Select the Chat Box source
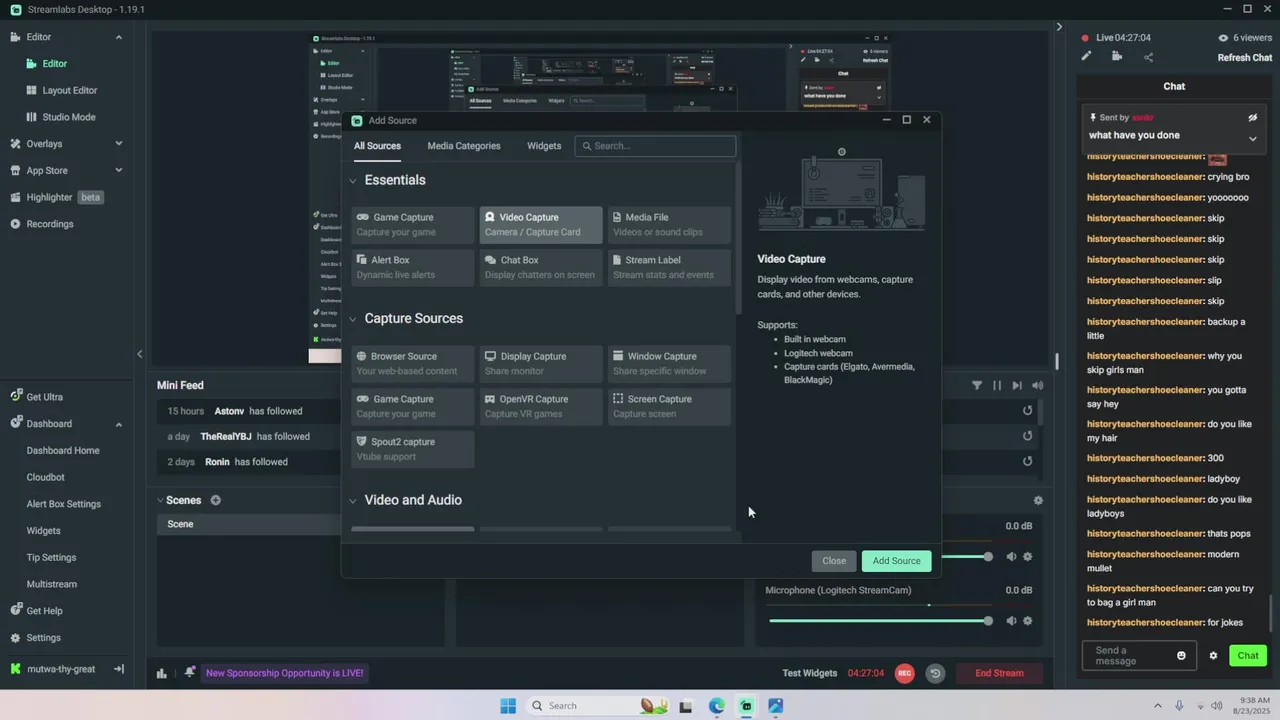Image resolution: width=1280 pixels, height=720 pixels. pyautogui.click(x=541, y=268)
